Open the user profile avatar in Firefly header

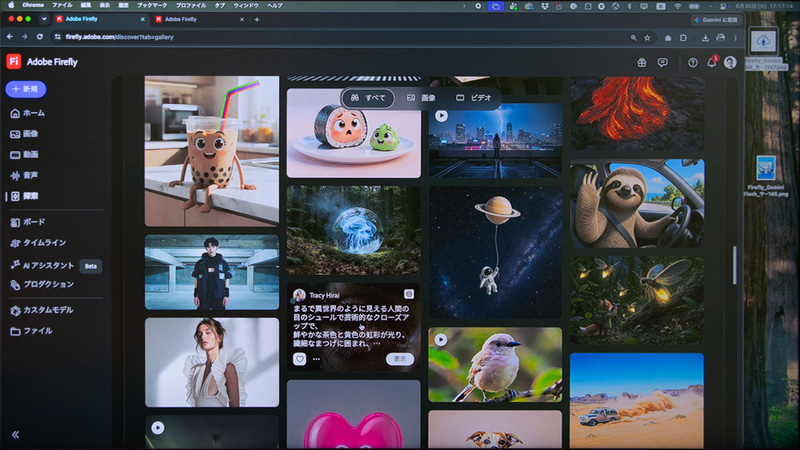tap(730, 62)
